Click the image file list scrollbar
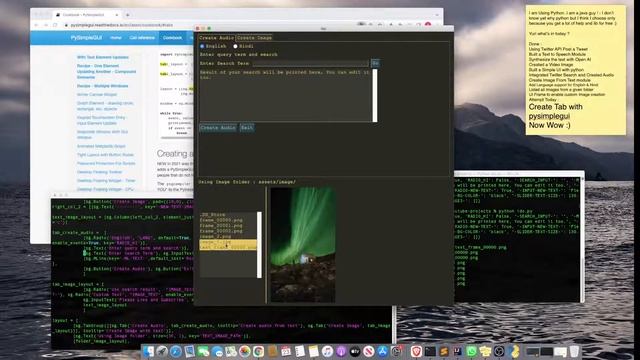Screen dimensions: 640x360 click(259, 245)
